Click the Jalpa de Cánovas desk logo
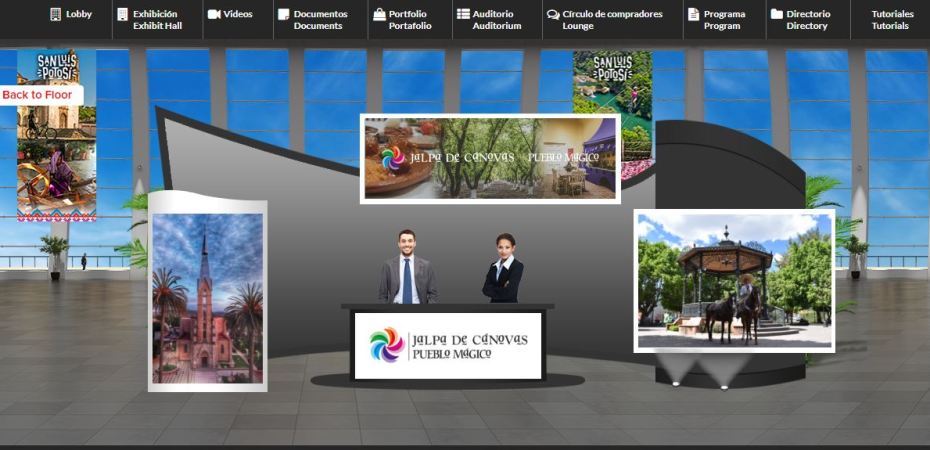 point(447,345)
